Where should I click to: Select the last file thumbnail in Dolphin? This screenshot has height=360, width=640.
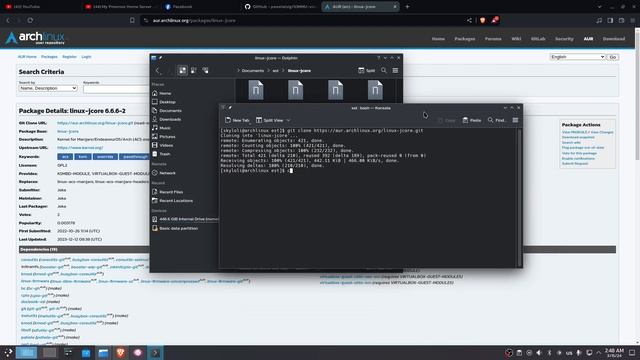click(x=375, y=90)
